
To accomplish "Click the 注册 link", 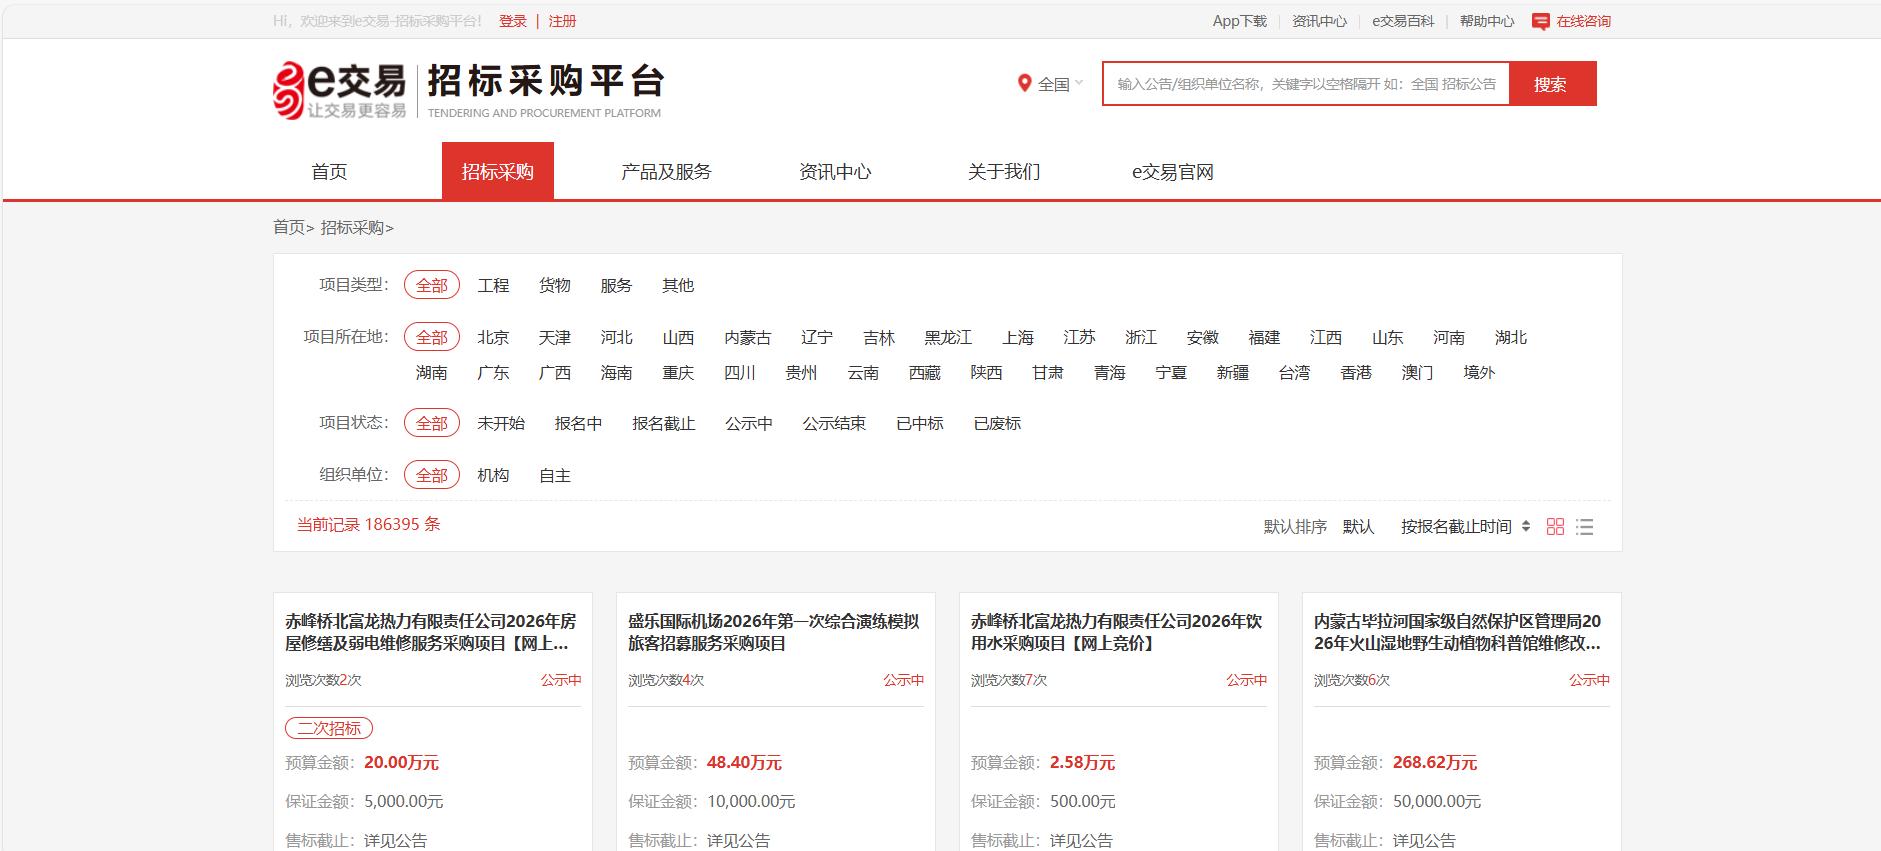I will (x=562, y=21).
